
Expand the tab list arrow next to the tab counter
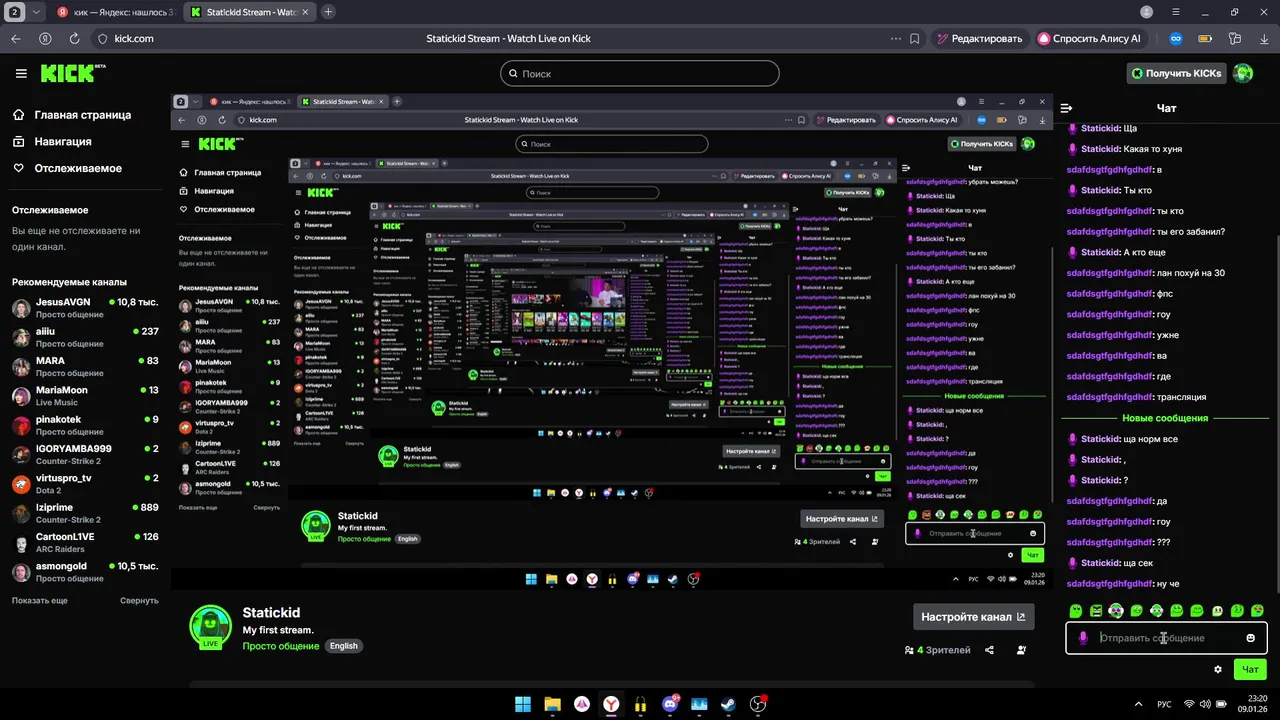pos(36,12)
